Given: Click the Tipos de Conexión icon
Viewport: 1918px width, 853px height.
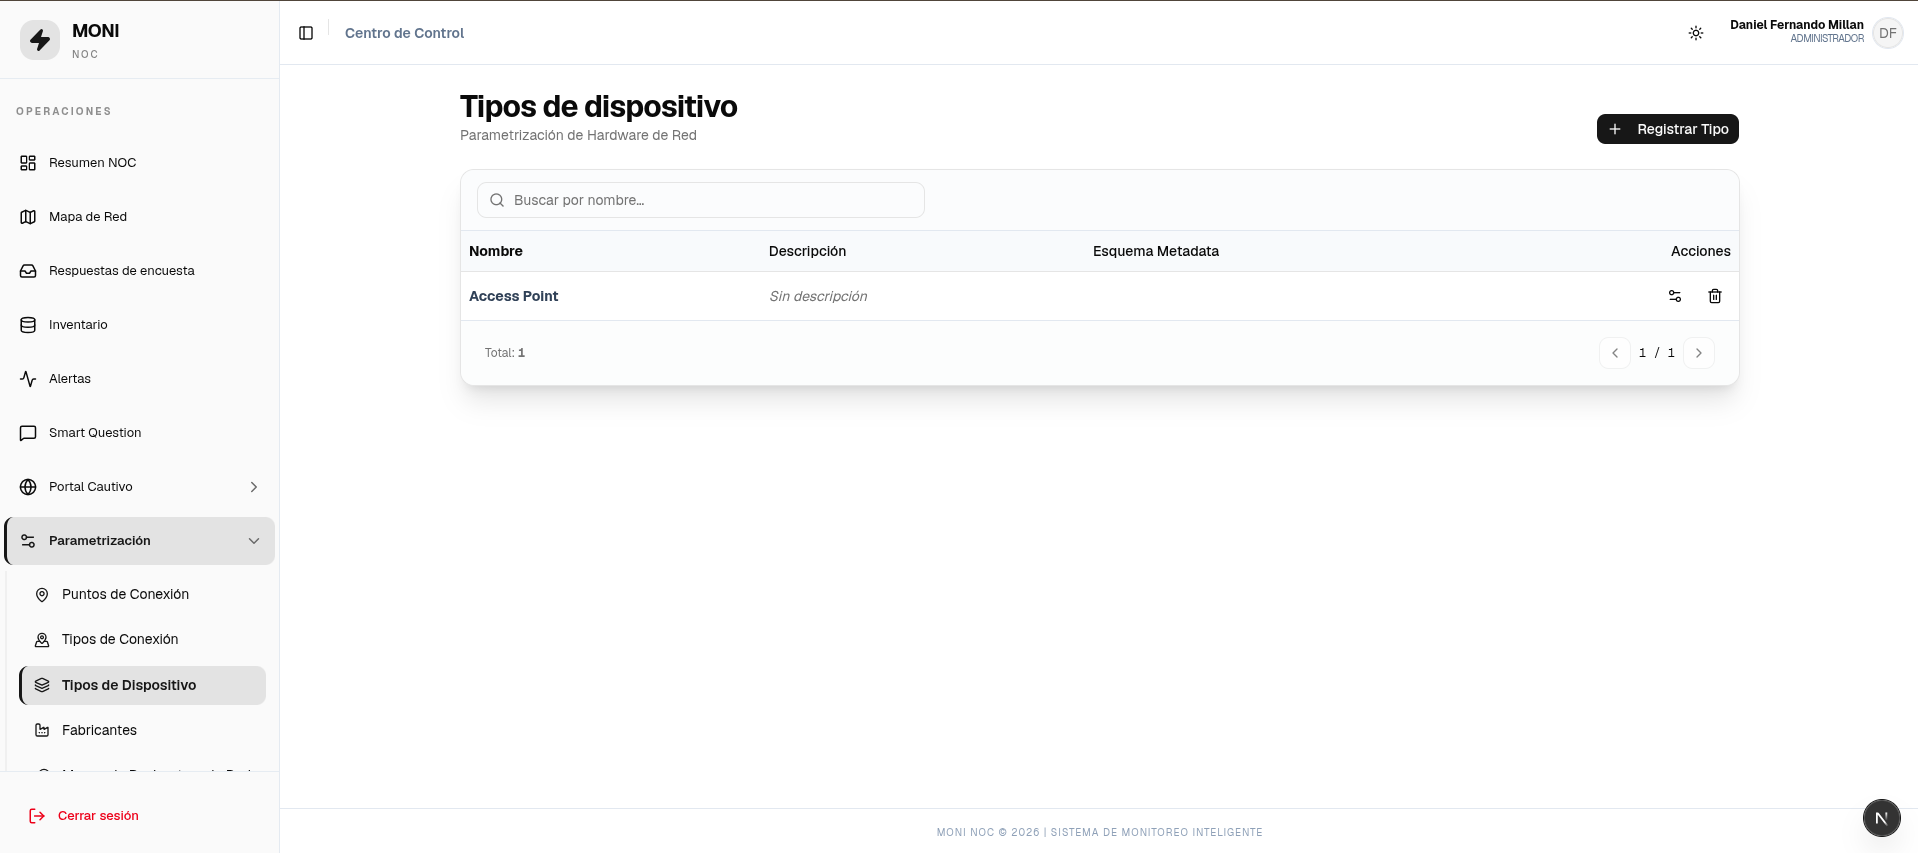Looking at the screenshot, I should tap(42, 640).
